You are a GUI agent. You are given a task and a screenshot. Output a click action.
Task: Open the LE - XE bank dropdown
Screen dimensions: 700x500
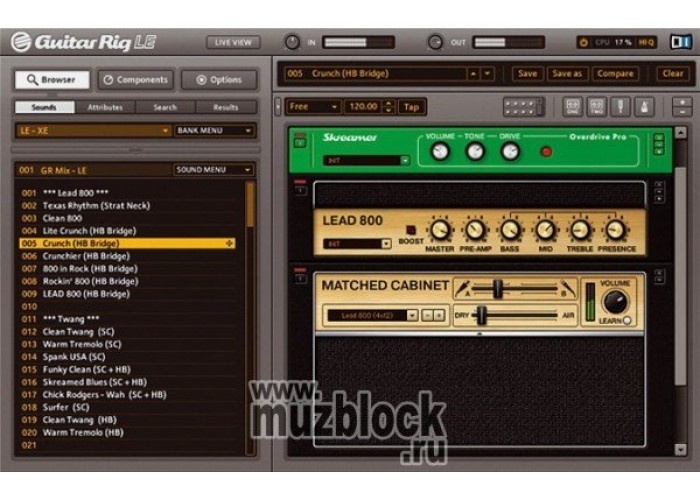coord(94,130)
